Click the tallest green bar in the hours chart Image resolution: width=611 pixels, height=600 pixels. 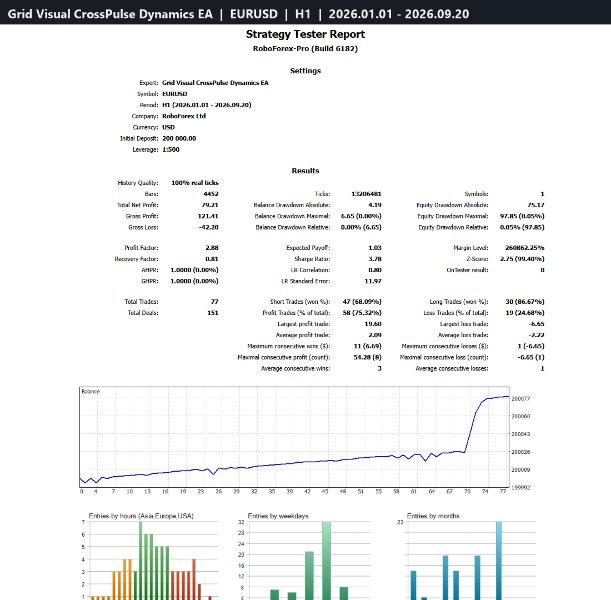140,561
